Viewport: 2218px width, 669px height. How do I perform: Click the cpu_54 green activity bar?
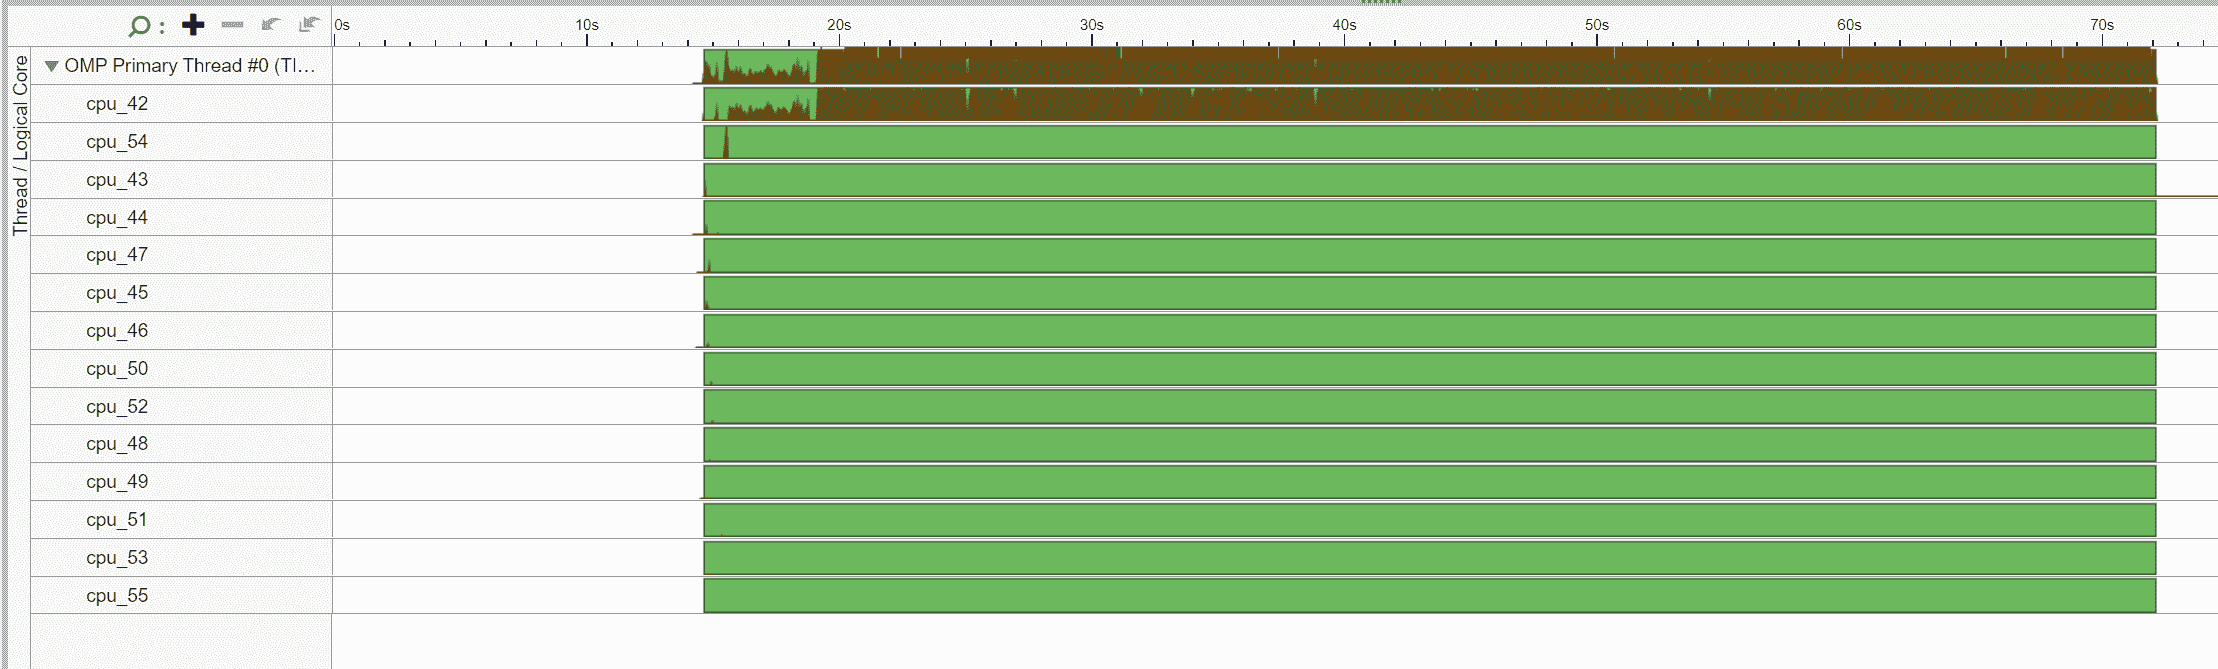(x=1430, y=142)
